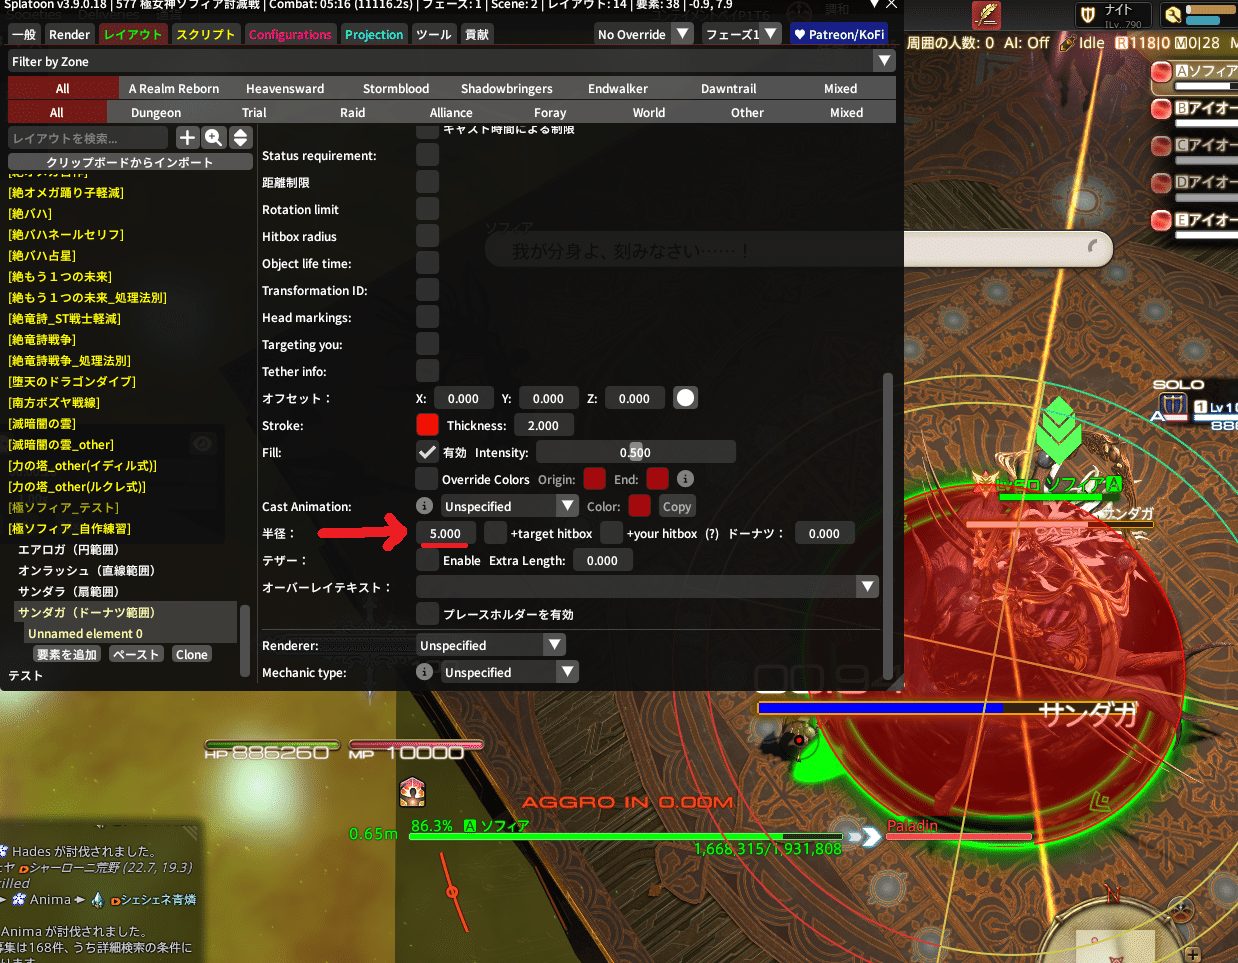Enable the Hitbox radius checkbox
Image resolution: width=1238 pixels, height=963 pixels.
(x=427, y=236)
